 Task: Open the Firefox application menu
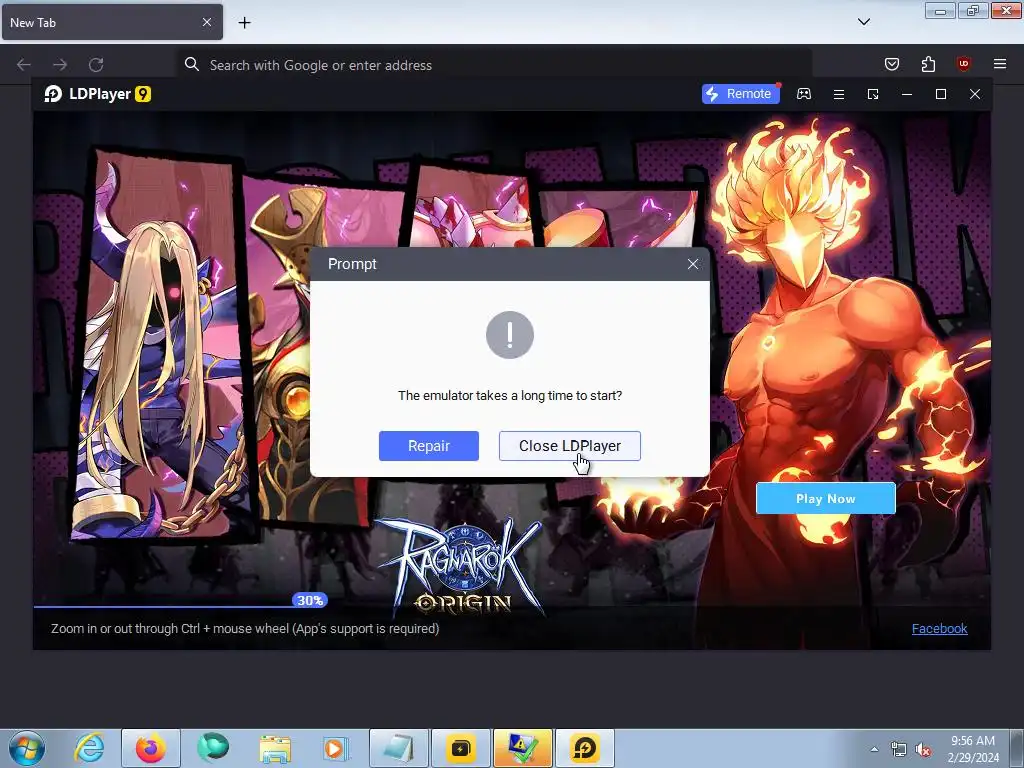tap(1000, 64)
